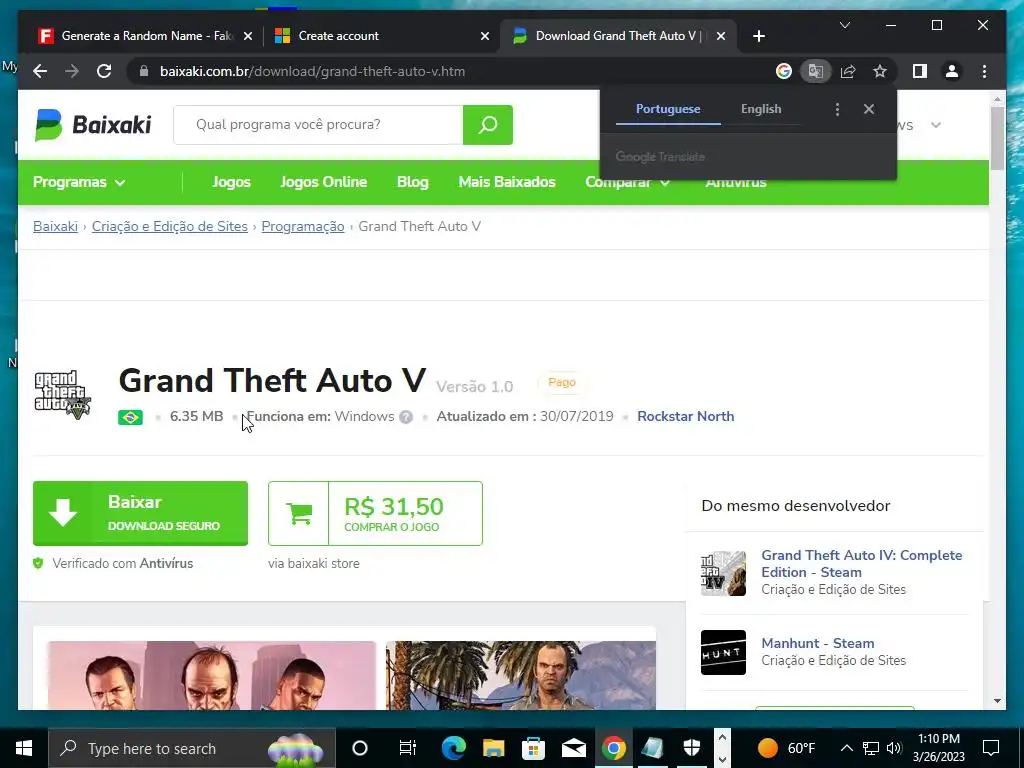Click the padlock site info icon

(x=144, y=71)
